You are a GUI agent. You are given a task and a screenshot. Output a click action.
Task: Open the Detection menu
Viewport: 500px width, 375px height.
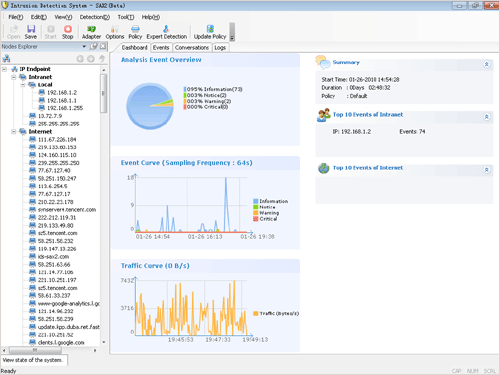(x=95, y=17)
